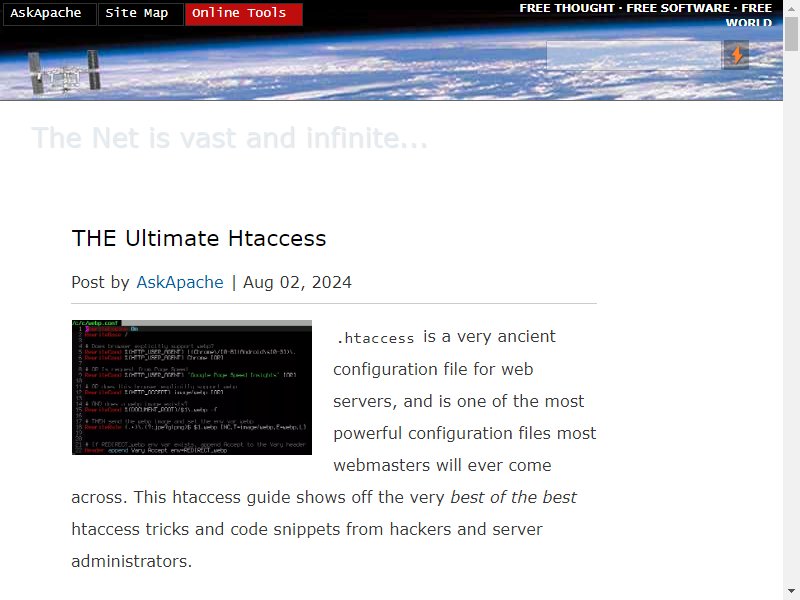Click the '.htaccess' monospace code word

pyautogui.click(x=375, y=338)
